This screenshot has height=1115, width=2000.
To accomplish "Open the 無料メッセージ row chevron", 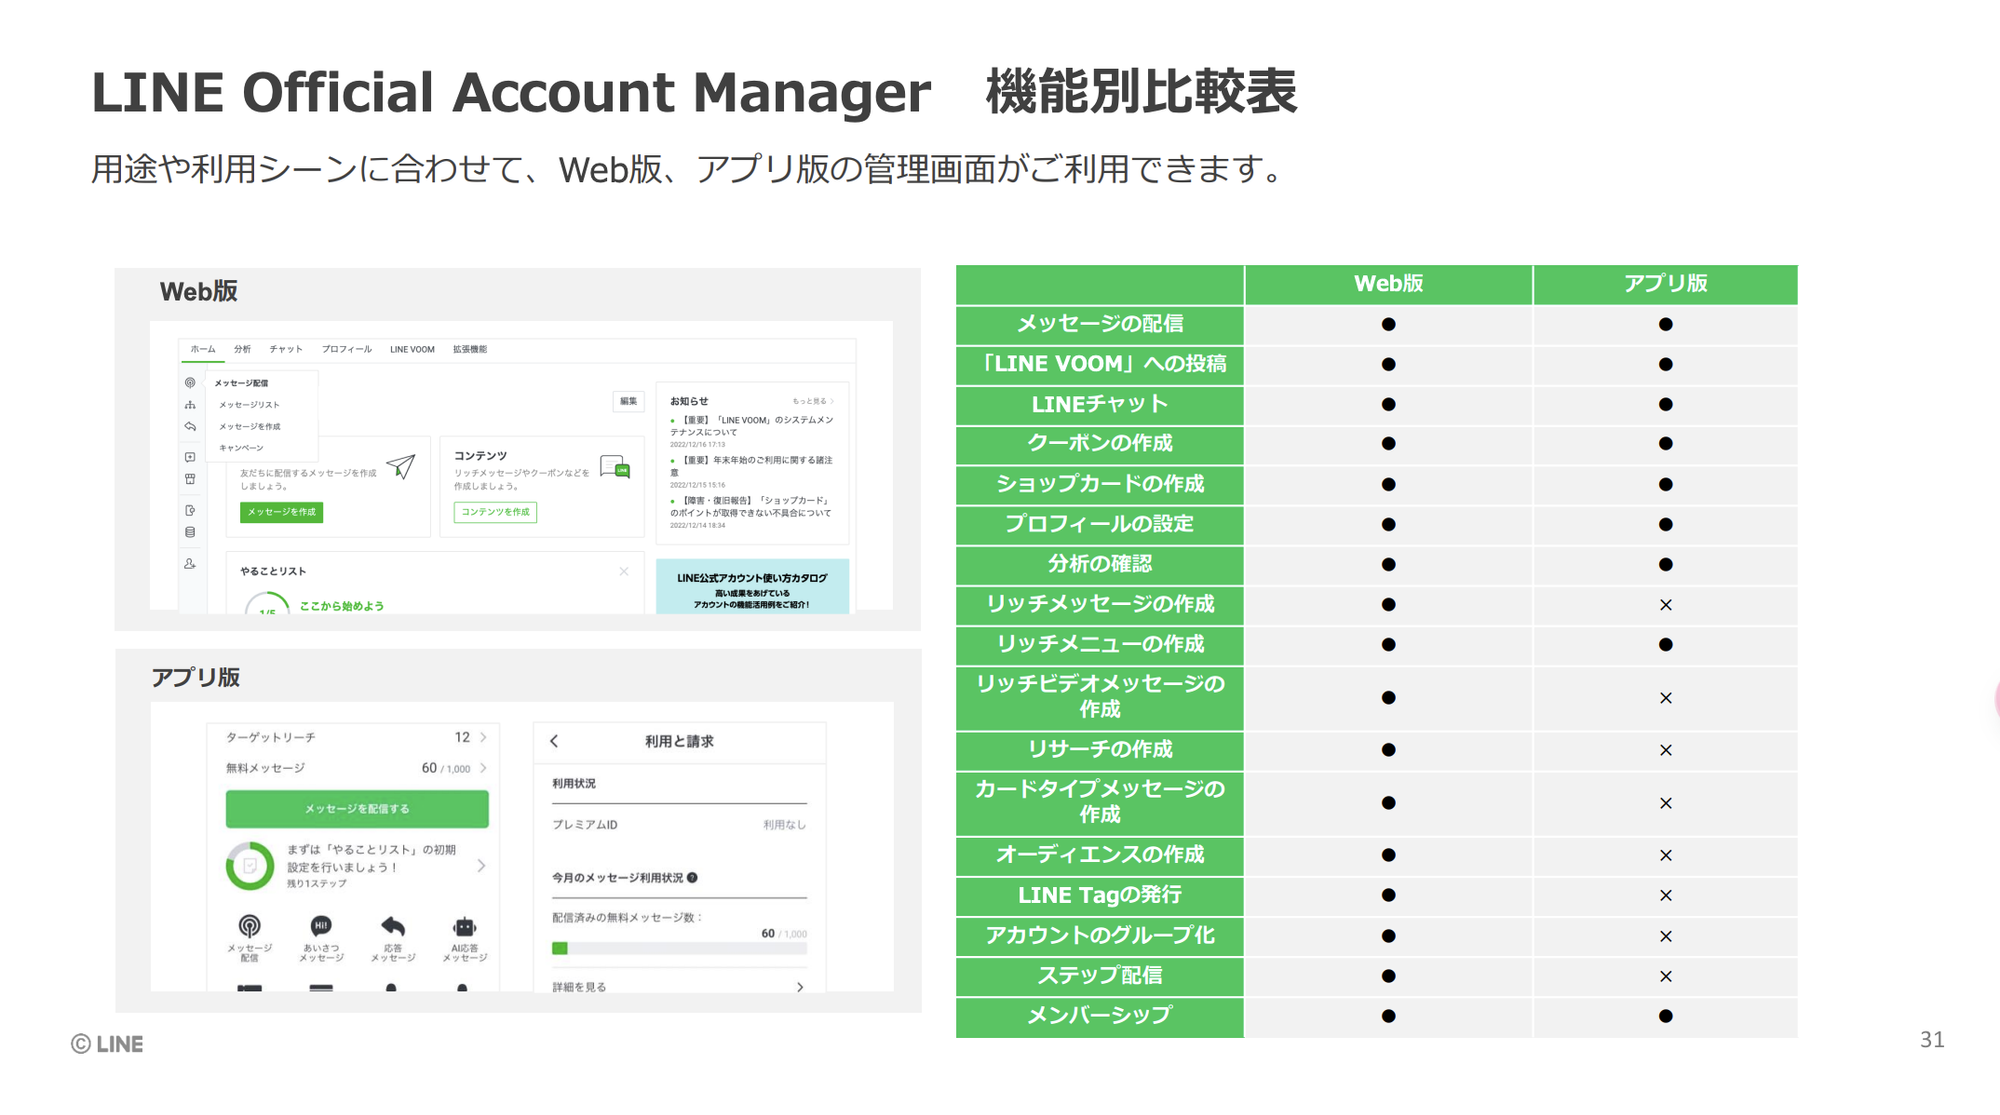I will 483,768.
